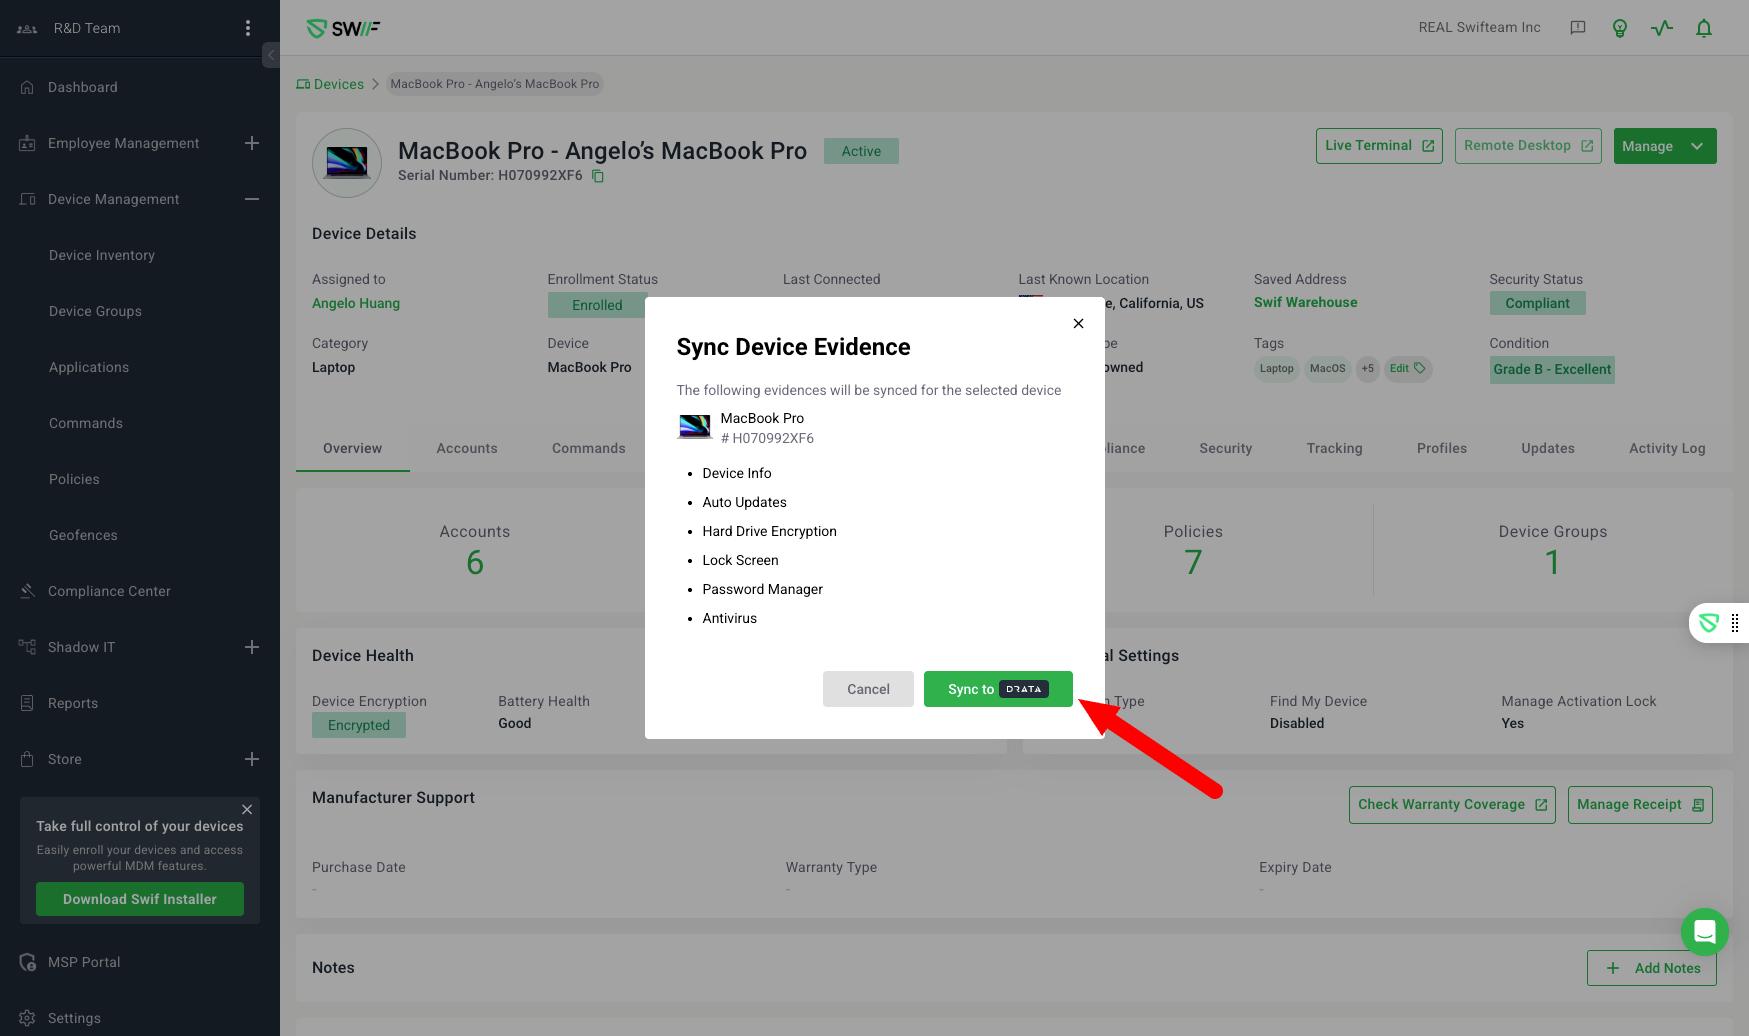Collapse the sidebar with the arrow handle
This screenshot has width=1749, height=1036.
[270, 55]
